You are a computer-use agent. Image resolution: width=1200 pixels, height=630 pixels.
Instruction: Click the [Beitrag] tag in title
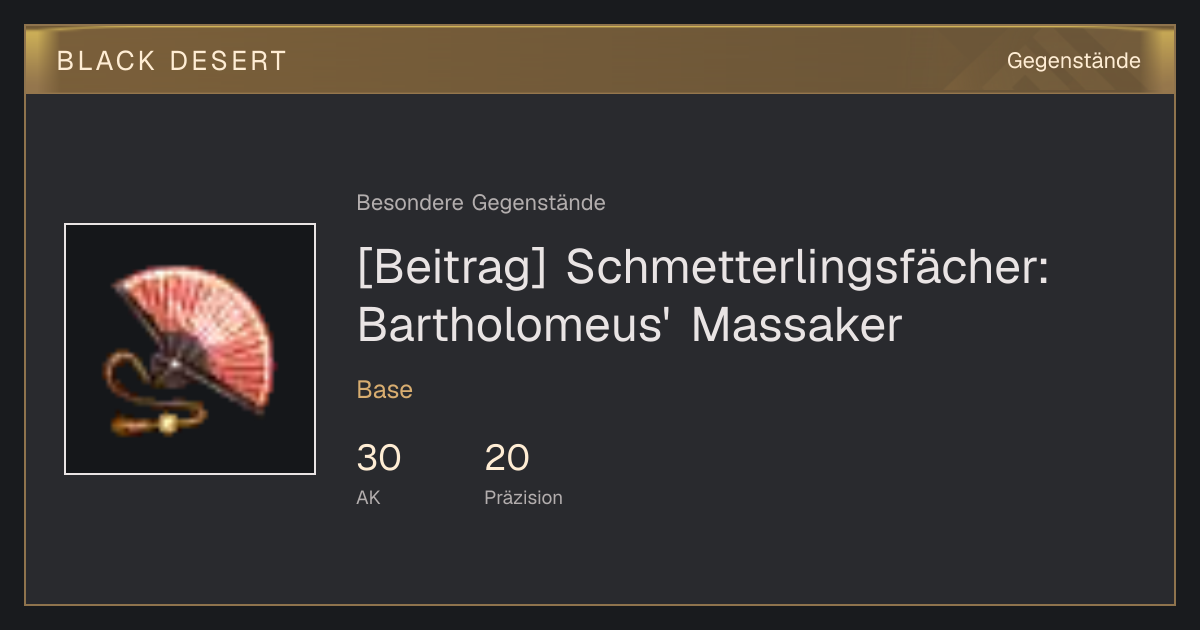pyautogui.click(x=451, y=268)
